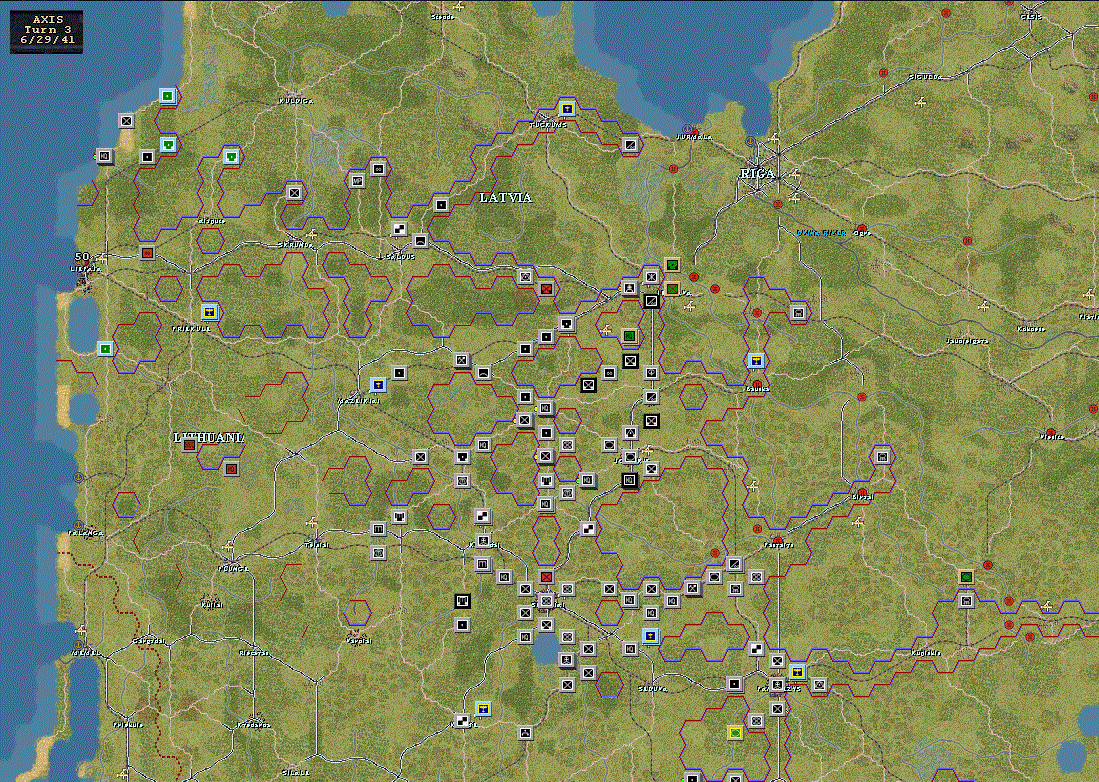
Task: Click the Skrunda town label
Action: (x=295, y=245)
